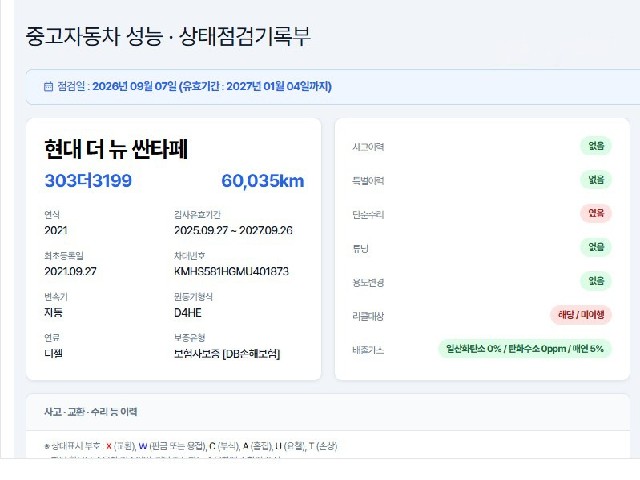This screenshot has height=480, width=640.
Task: Click the red 있음 badge for 단순수리
Action: (x=596, y=213)
